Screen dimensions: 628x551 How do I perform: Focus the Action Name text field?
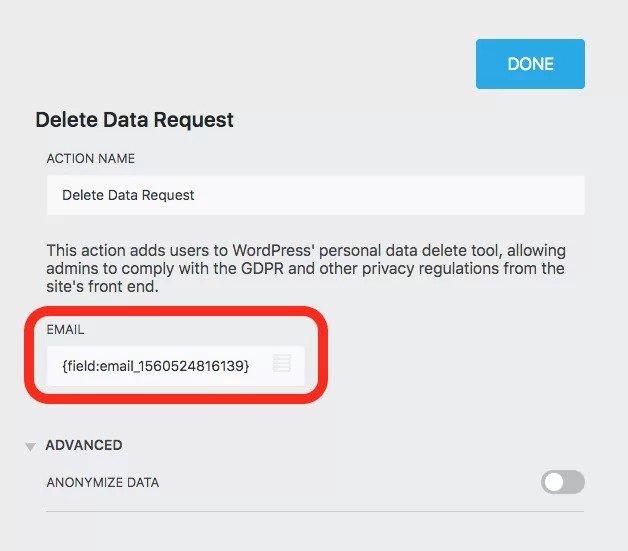tap(315, 195)
